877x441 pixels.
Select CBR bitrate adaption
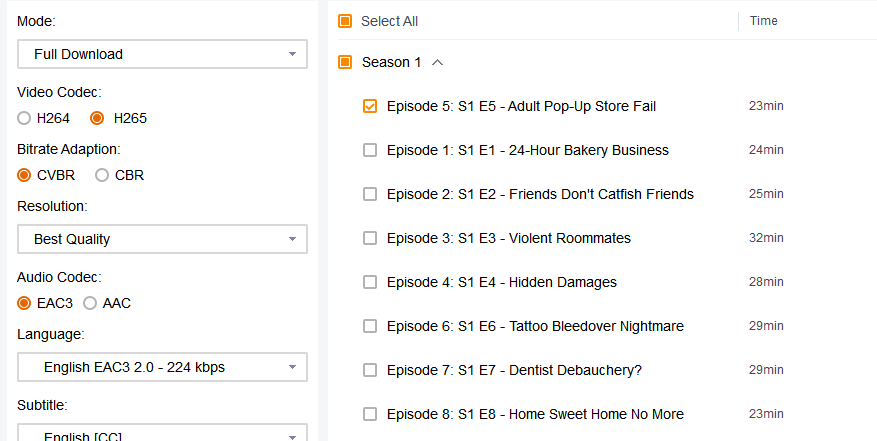102,175
